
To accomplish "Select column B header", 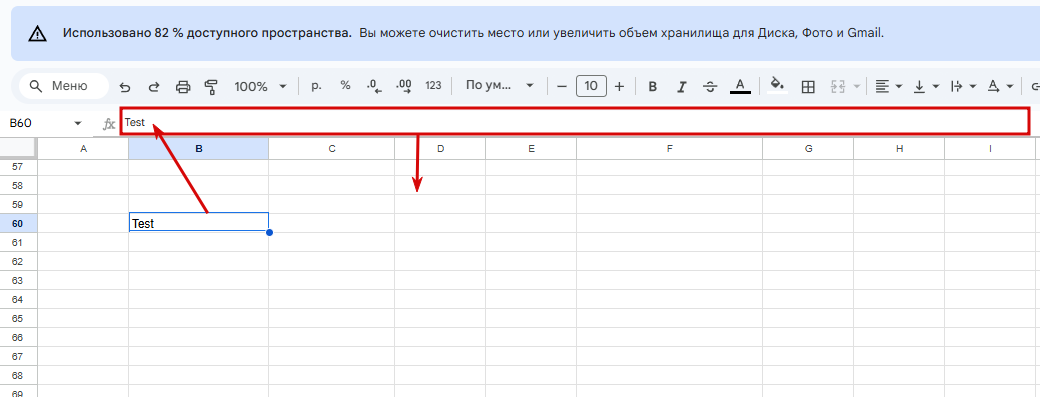I will point(198,149).
